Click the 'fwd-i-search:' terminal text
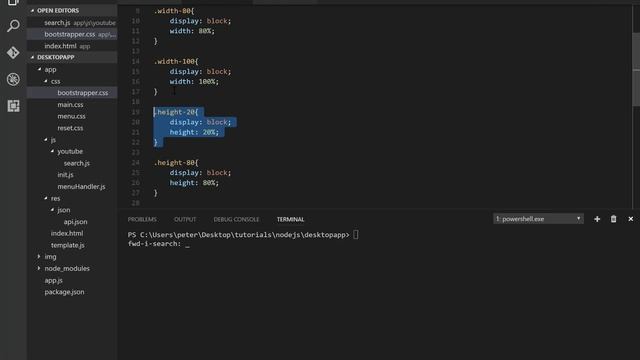The image size is (640, 360). (154, 244)
